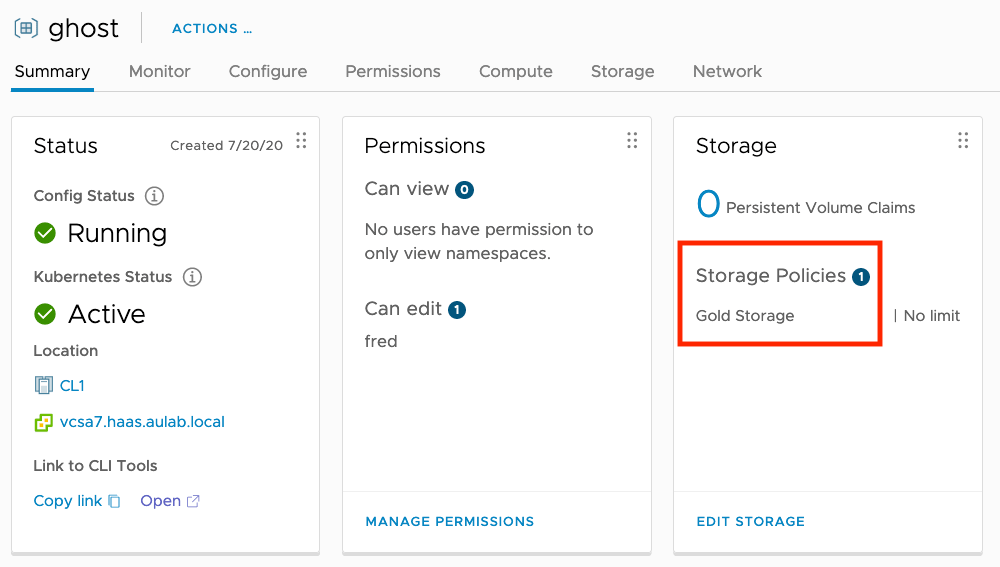Grab the Permissions card drag handle

point(632,141)
